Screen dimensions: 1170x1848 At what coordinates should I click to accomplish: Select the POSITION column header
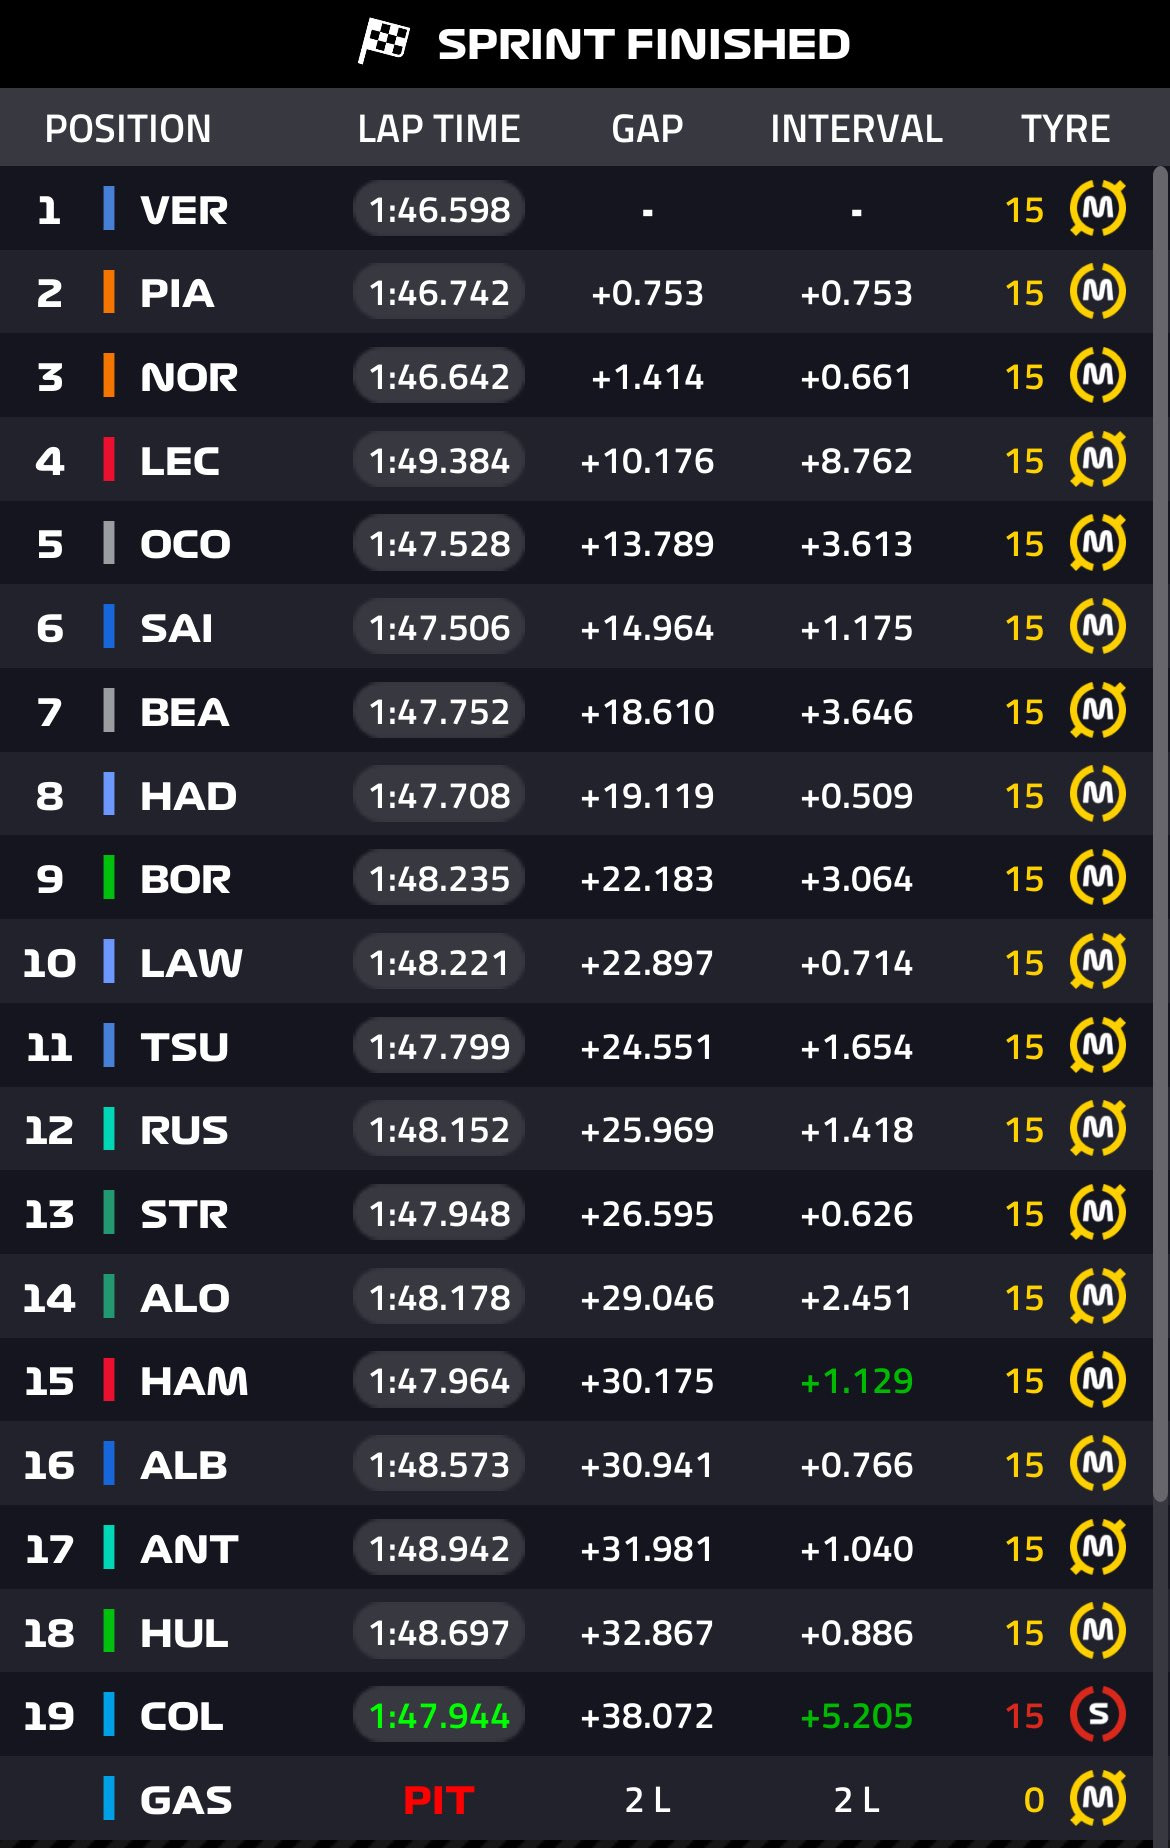(x=128, y=129)
